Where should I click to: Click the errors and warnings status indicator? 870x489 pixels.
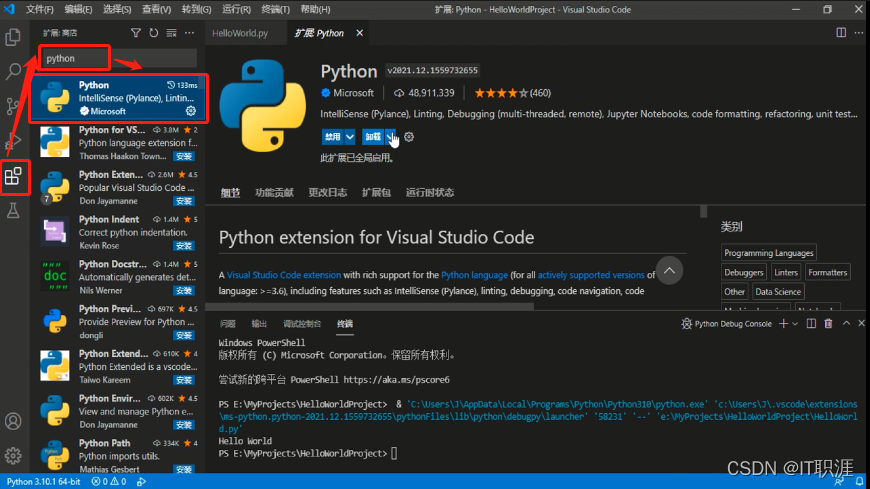(x=109, y=482)
